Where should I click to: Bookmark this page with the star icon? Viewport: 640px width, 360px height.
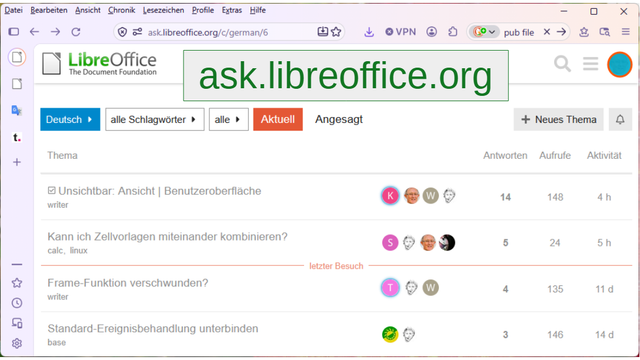tap(336, 32)
